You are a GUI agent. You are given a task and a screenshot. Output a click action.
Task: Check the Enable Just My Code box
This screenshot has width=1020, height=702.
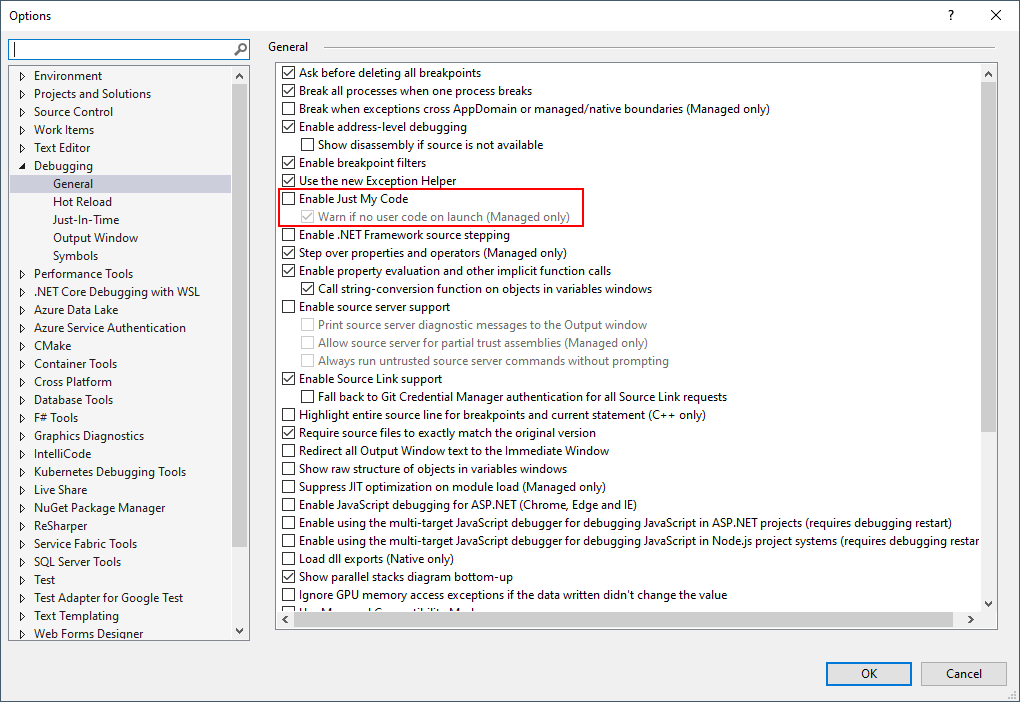(x=288, y=198)
